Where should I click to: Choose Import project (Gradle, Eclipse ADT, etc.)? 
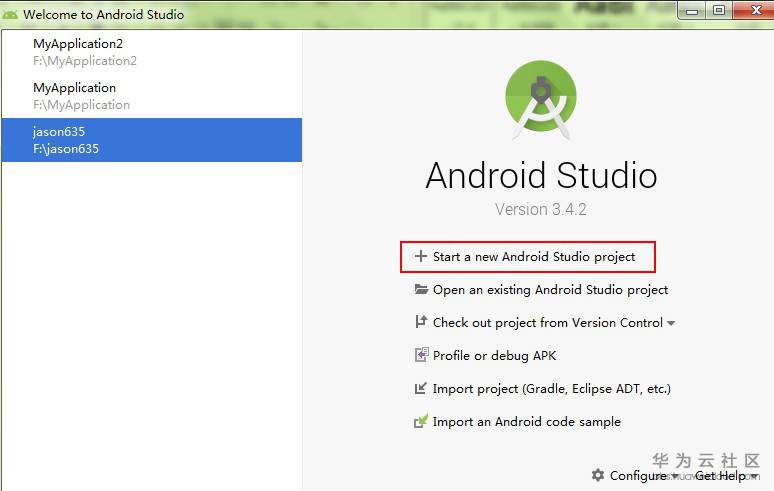click(551, 389)
